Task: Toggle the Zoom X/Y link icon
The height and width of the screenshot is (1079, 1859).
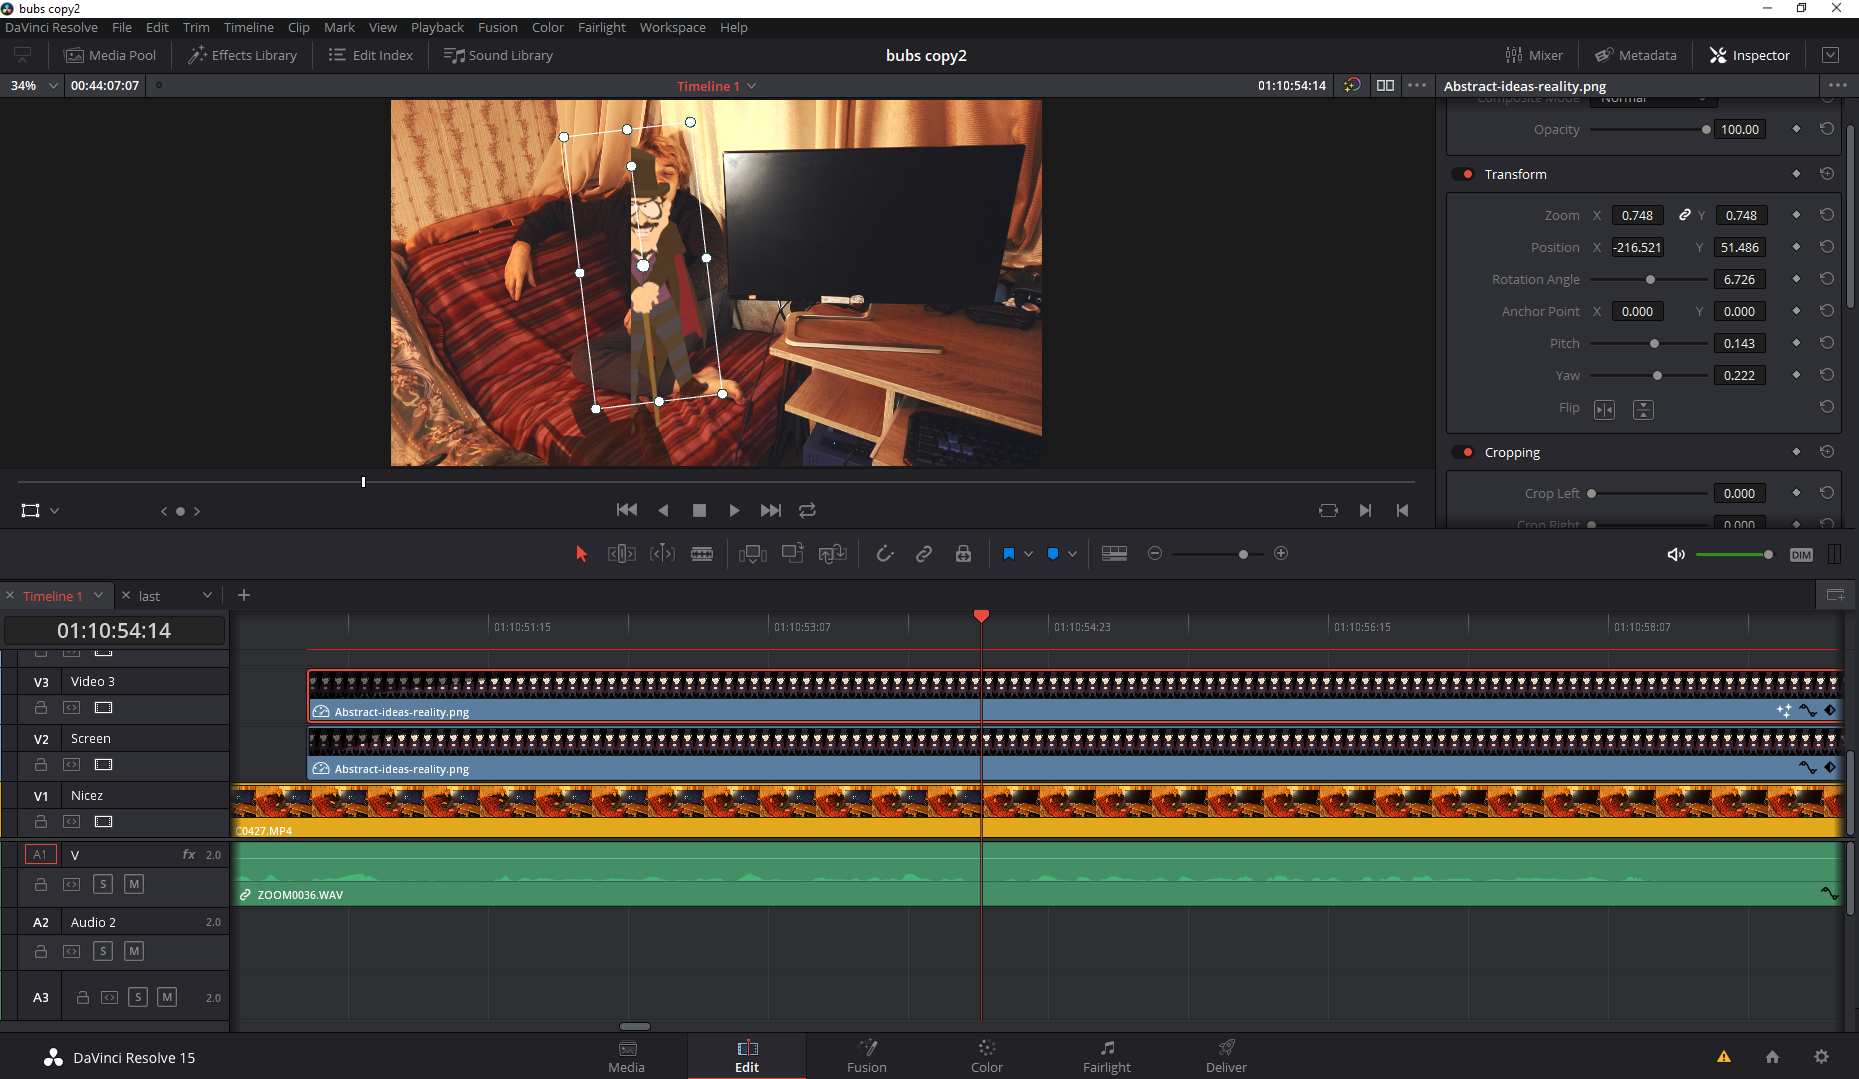Action: point(1685,215)
